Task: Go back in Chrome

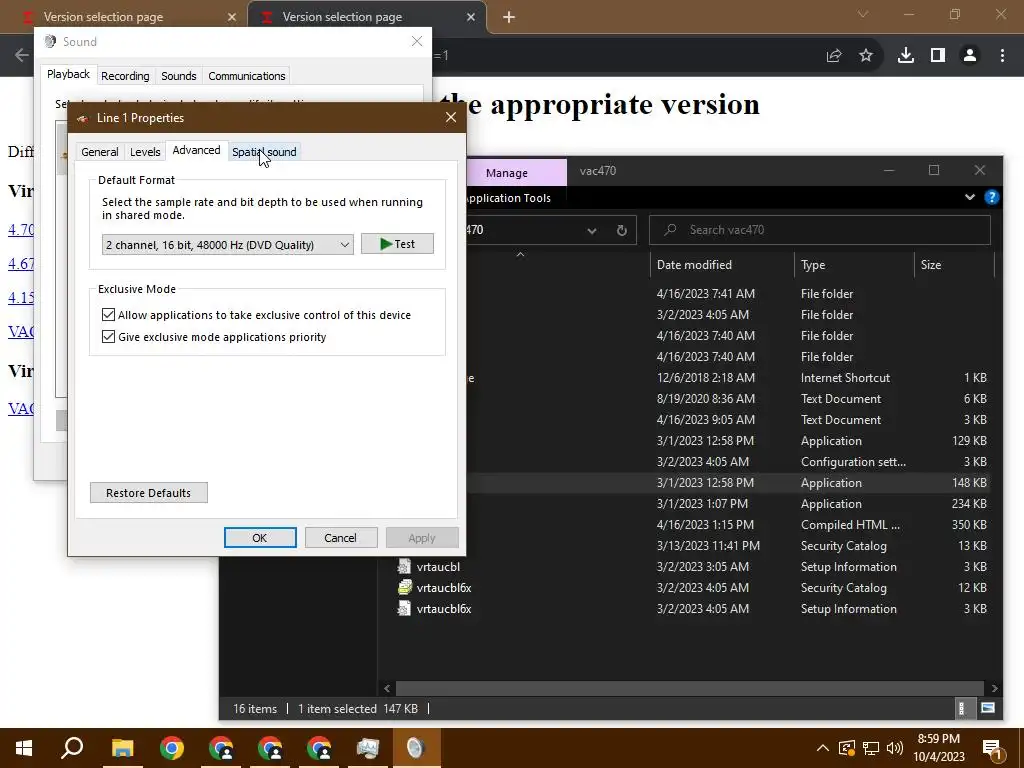Action: click(22, 56)
